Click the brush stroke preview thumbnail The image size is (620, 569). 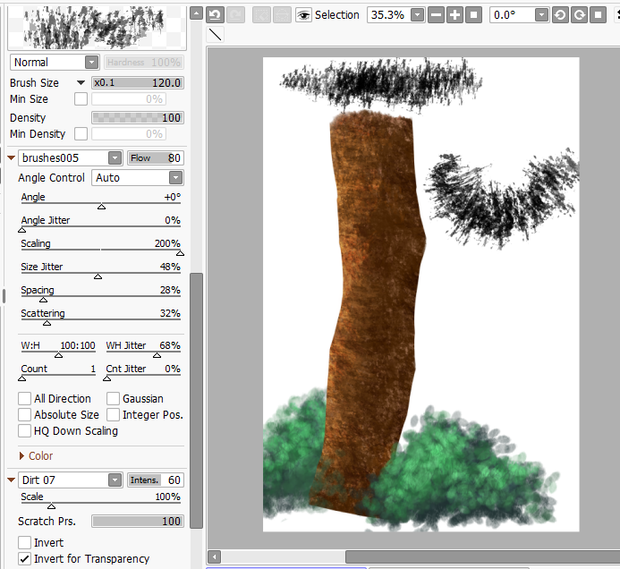tap(97, 27)
